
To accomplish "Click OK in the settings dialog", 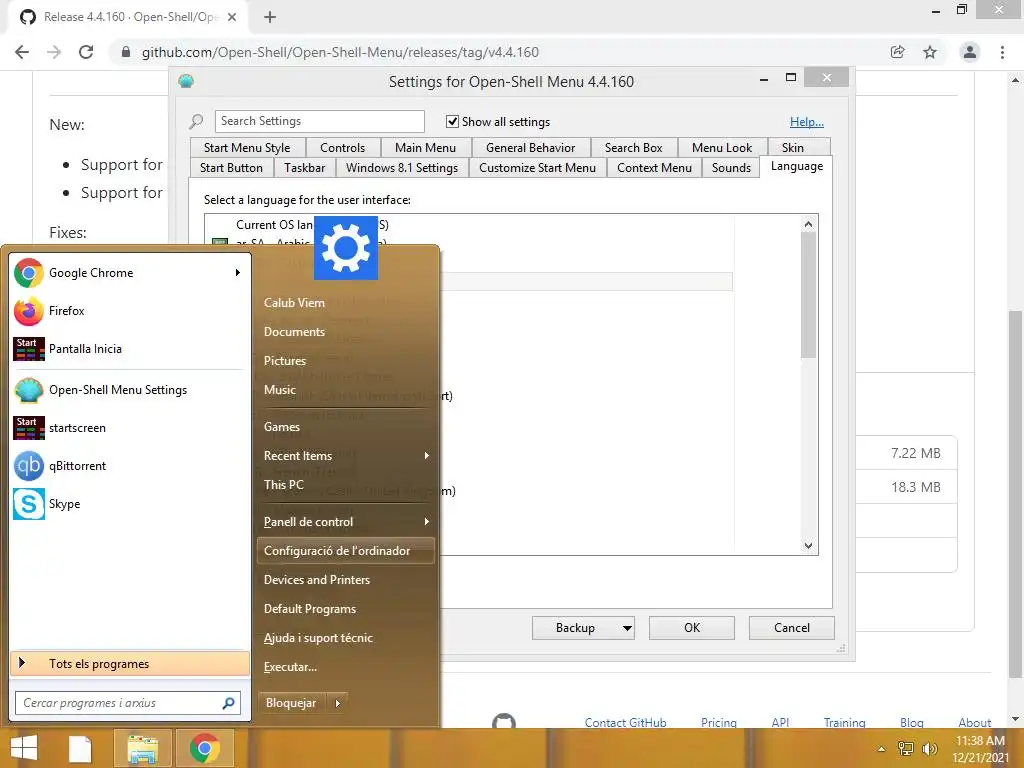I will point(692,628).
